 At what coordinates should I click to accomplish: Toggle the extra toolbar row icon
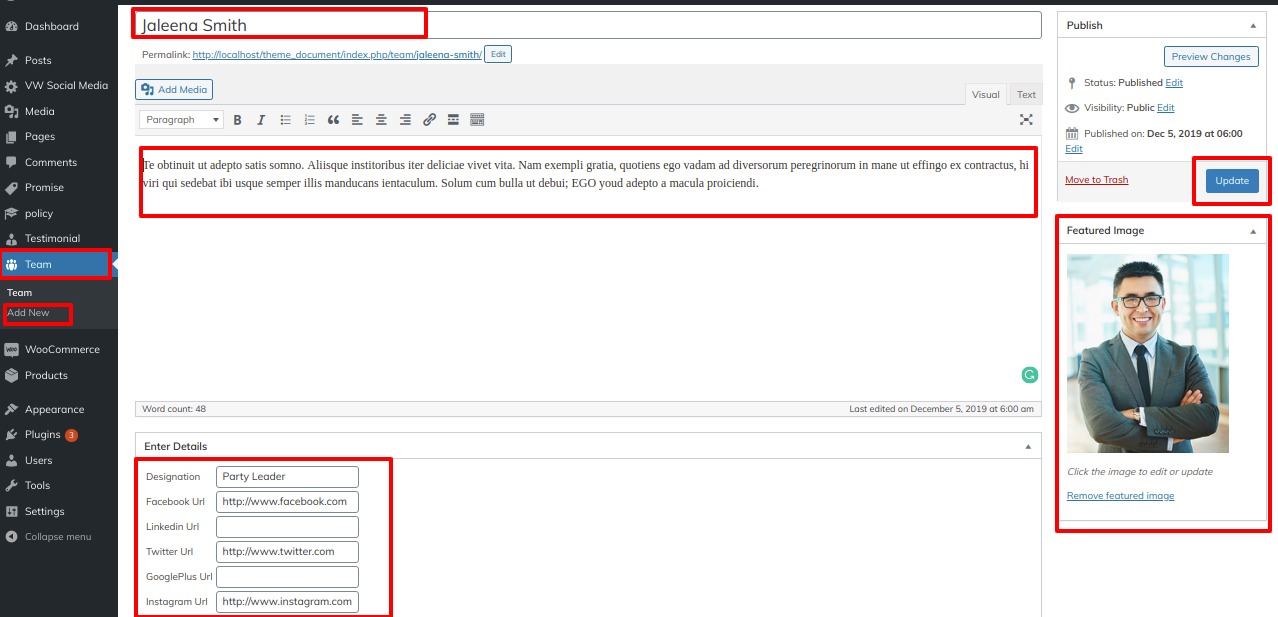pos(477,120)
